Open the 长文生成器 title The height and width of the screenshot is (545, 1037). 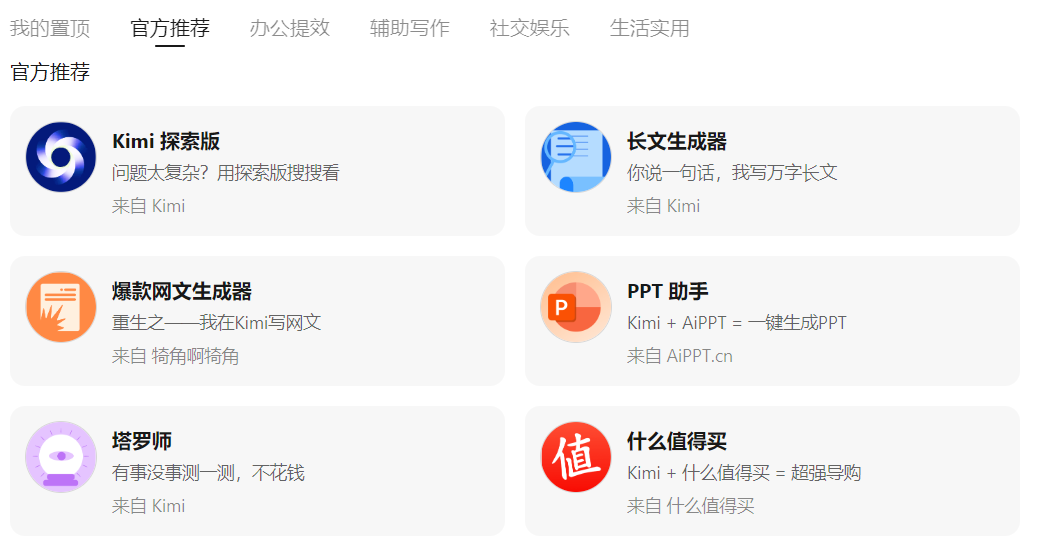(677, 142)
